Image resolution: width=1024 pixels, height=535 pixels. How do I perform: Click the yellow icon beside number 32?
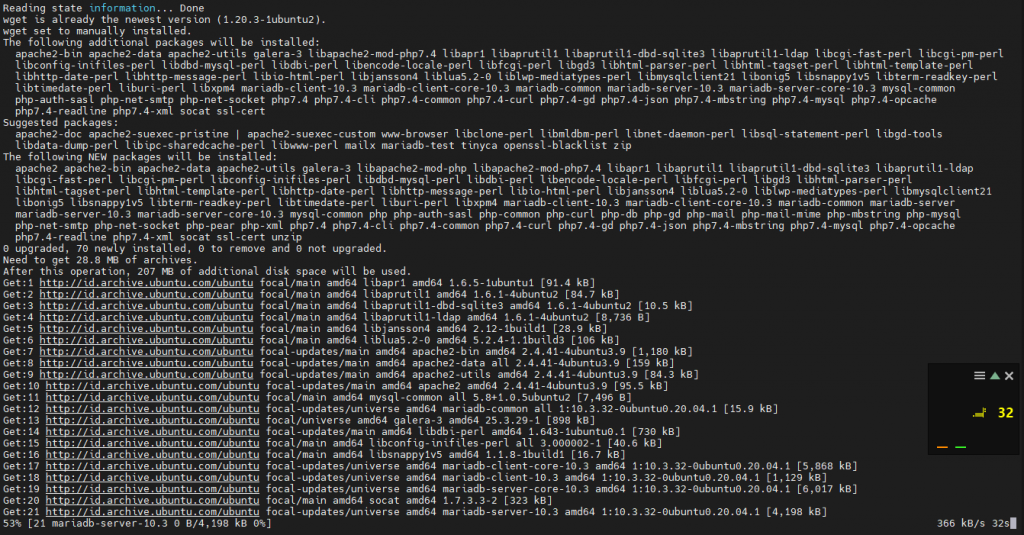tap(980, 412)
